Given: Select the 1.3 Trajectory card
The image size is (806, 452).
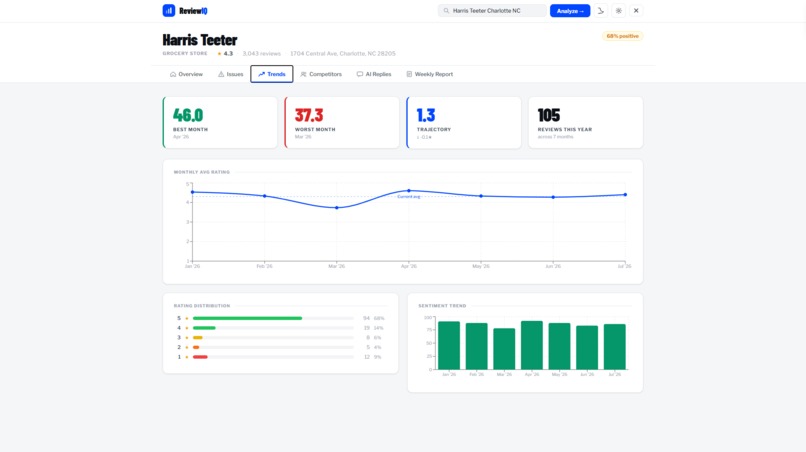Looking at the screenshot, I should click(x=464, y=122).
